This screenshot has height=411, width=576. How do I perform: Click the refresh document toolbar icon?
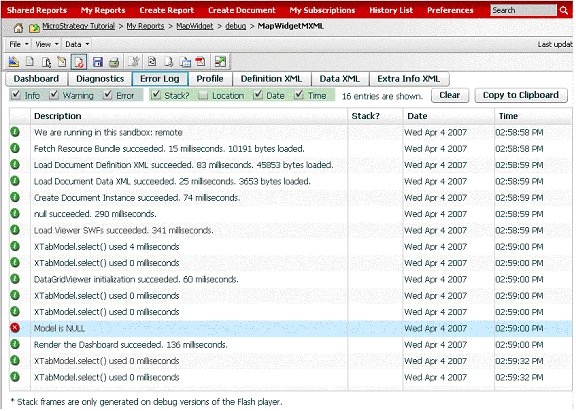[152, 62]
